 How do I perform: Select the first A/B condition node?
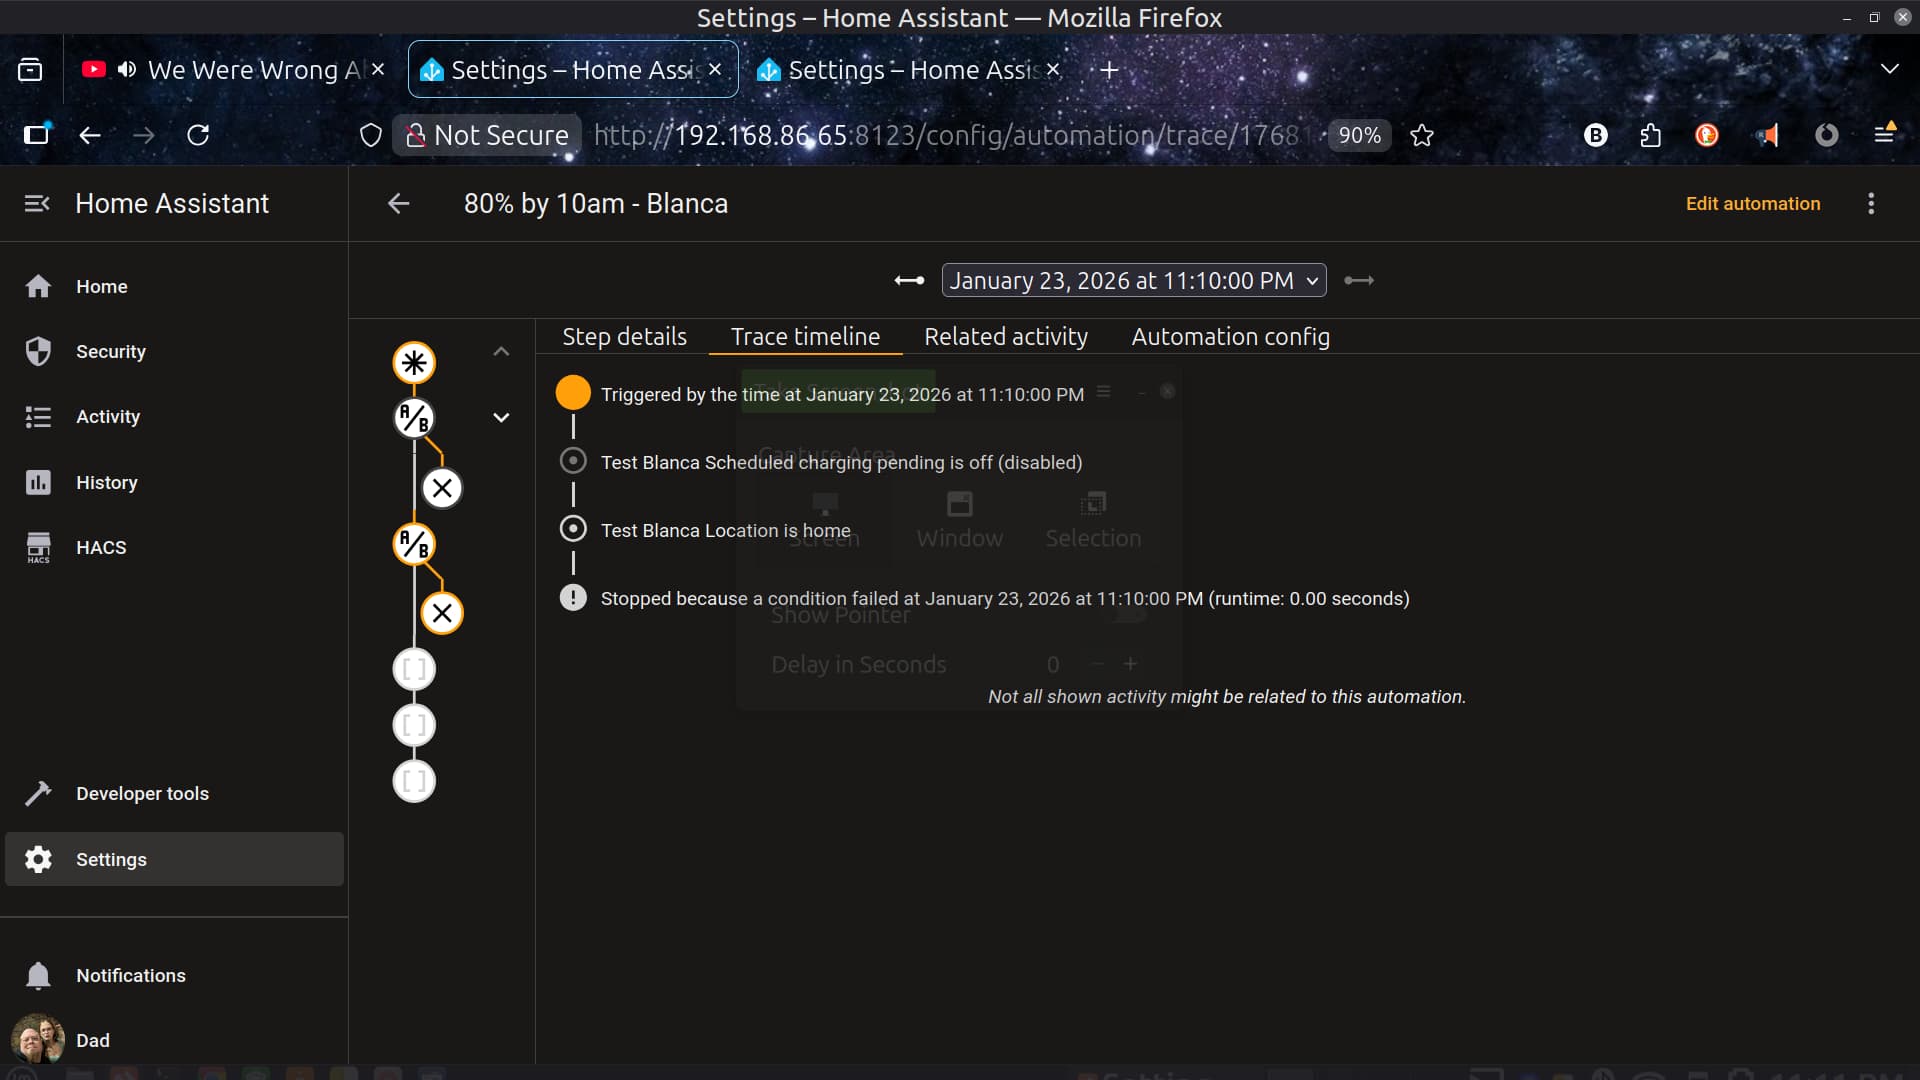tap(414, 418)
